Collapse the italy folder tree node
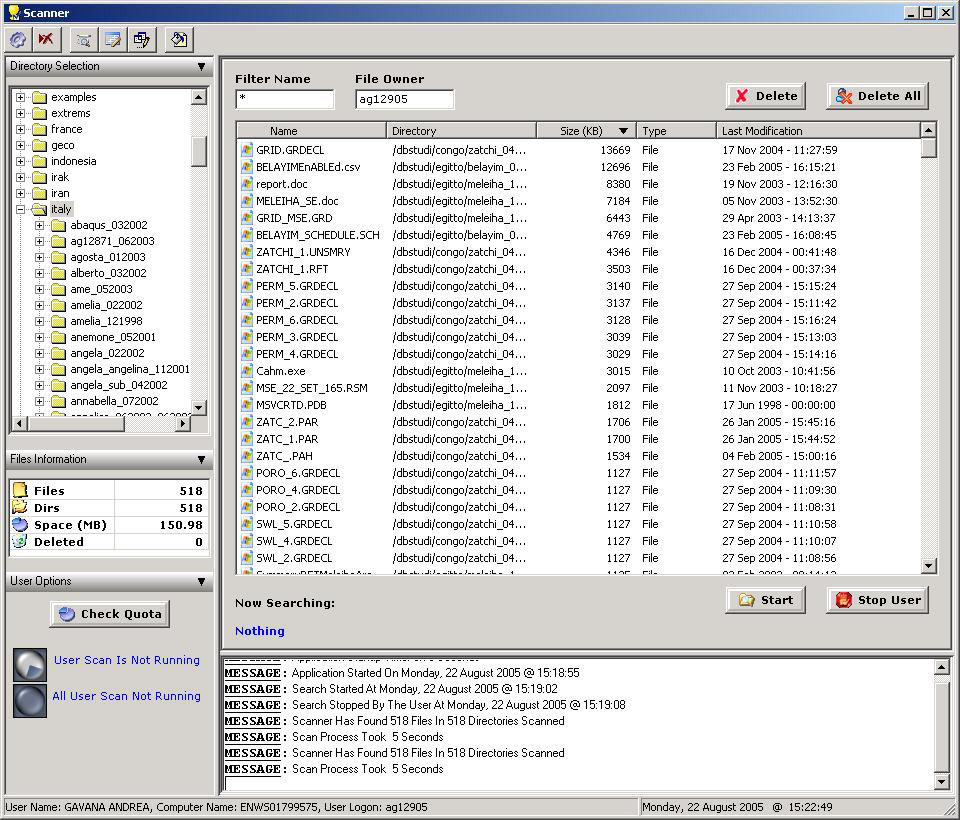The width and height of the screenshot is (960, 820). (x=20, y=209)
